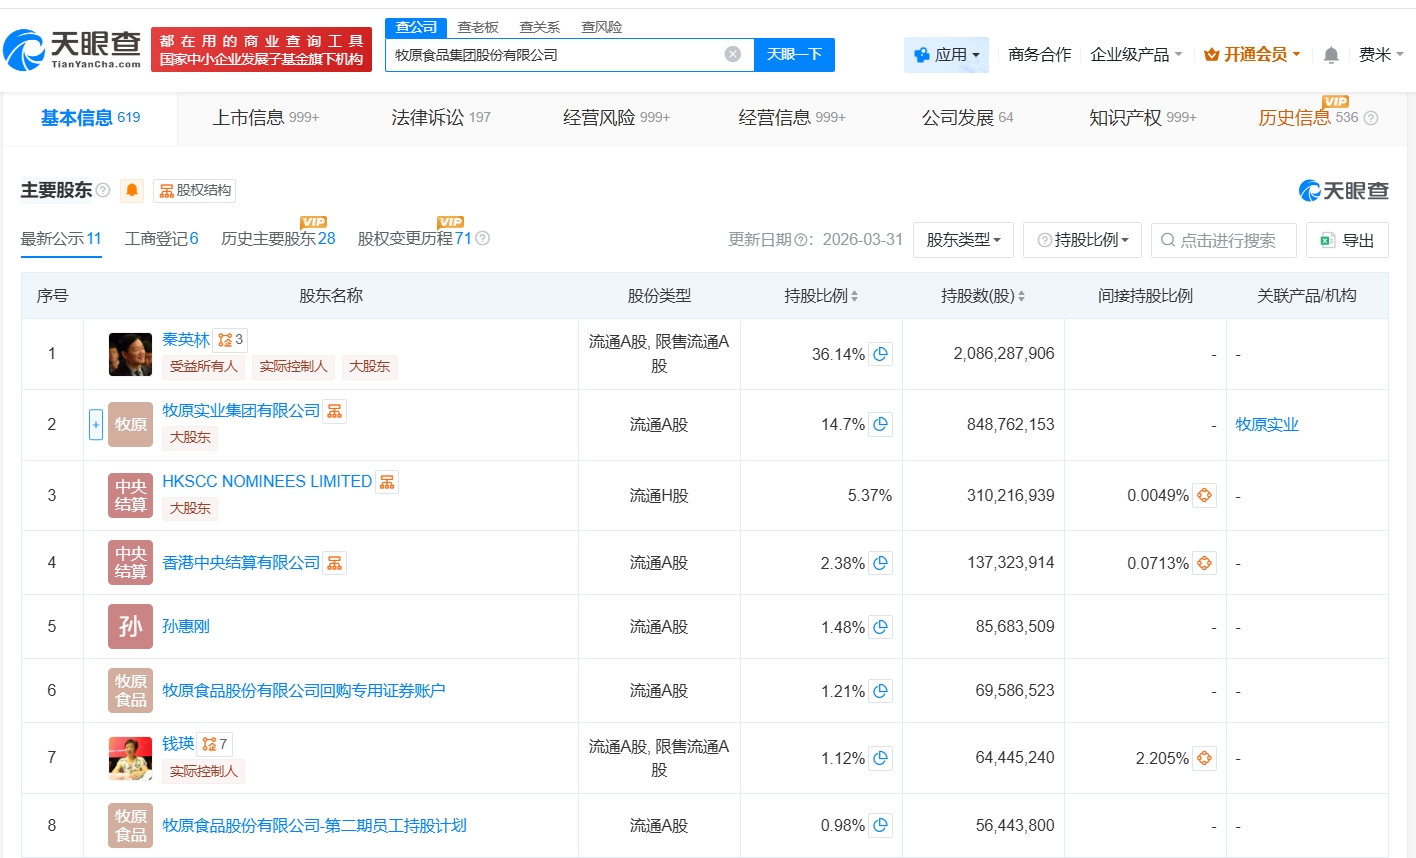Open pie chart icon for 1.12% holding

(880, 758)
